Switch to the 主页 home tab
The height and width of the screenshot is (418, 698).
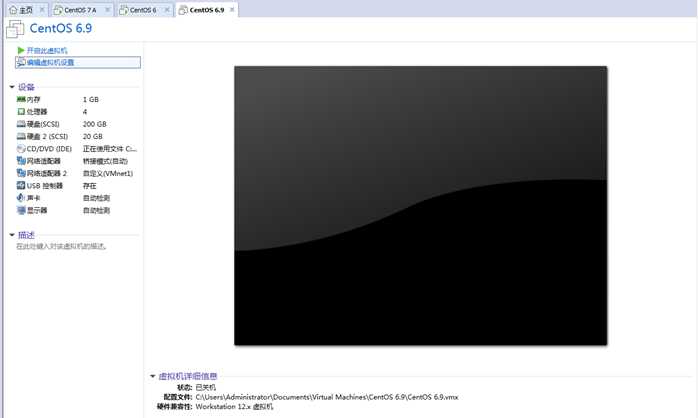click(x=25, y=10)
